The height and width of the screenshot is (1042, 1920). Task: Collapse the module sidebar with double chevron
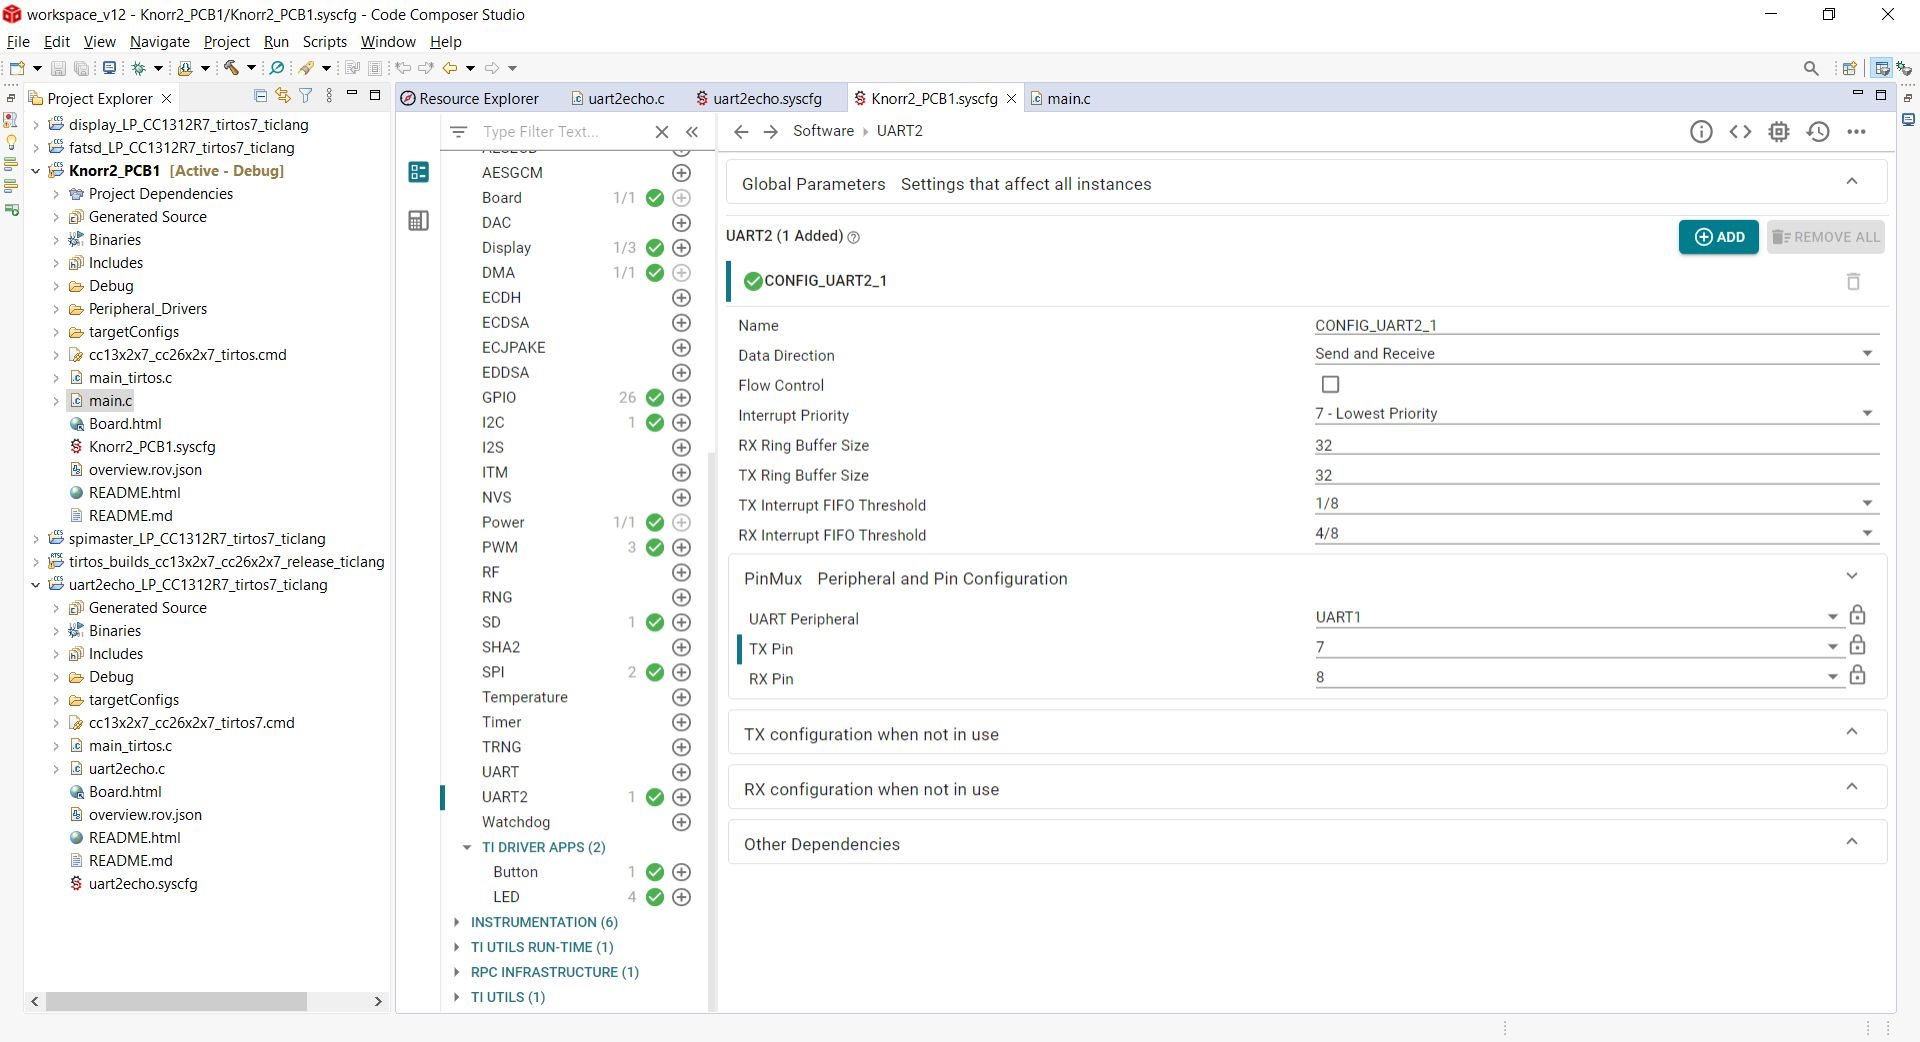tap(692, 132)
